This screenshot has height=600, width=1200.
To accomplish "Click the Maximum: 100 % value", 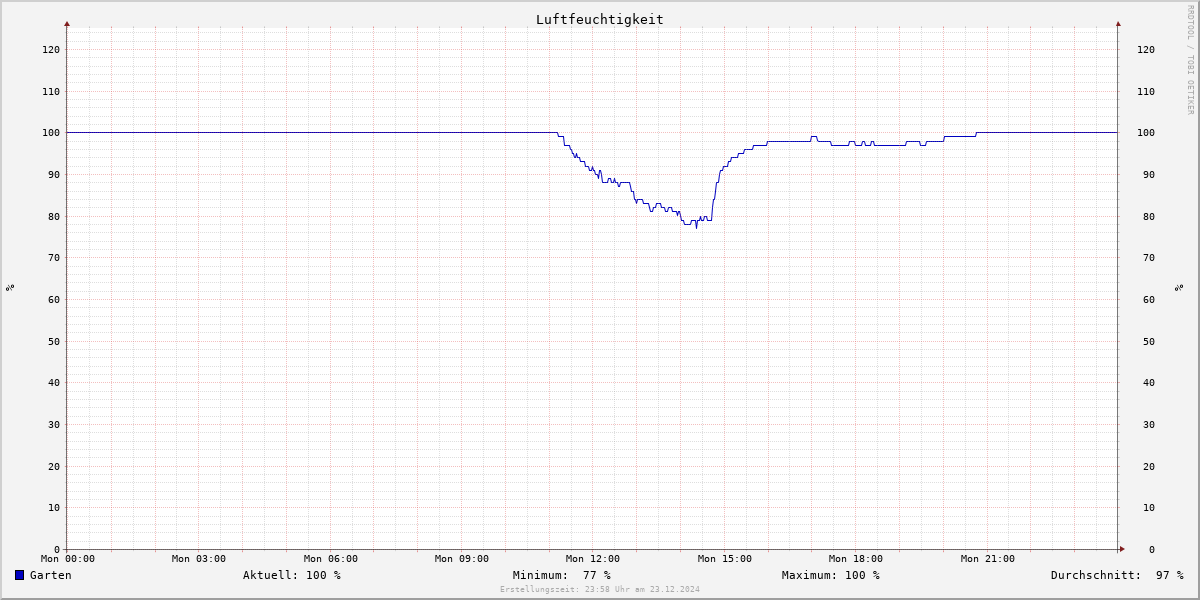I will [x=831, y=575].
